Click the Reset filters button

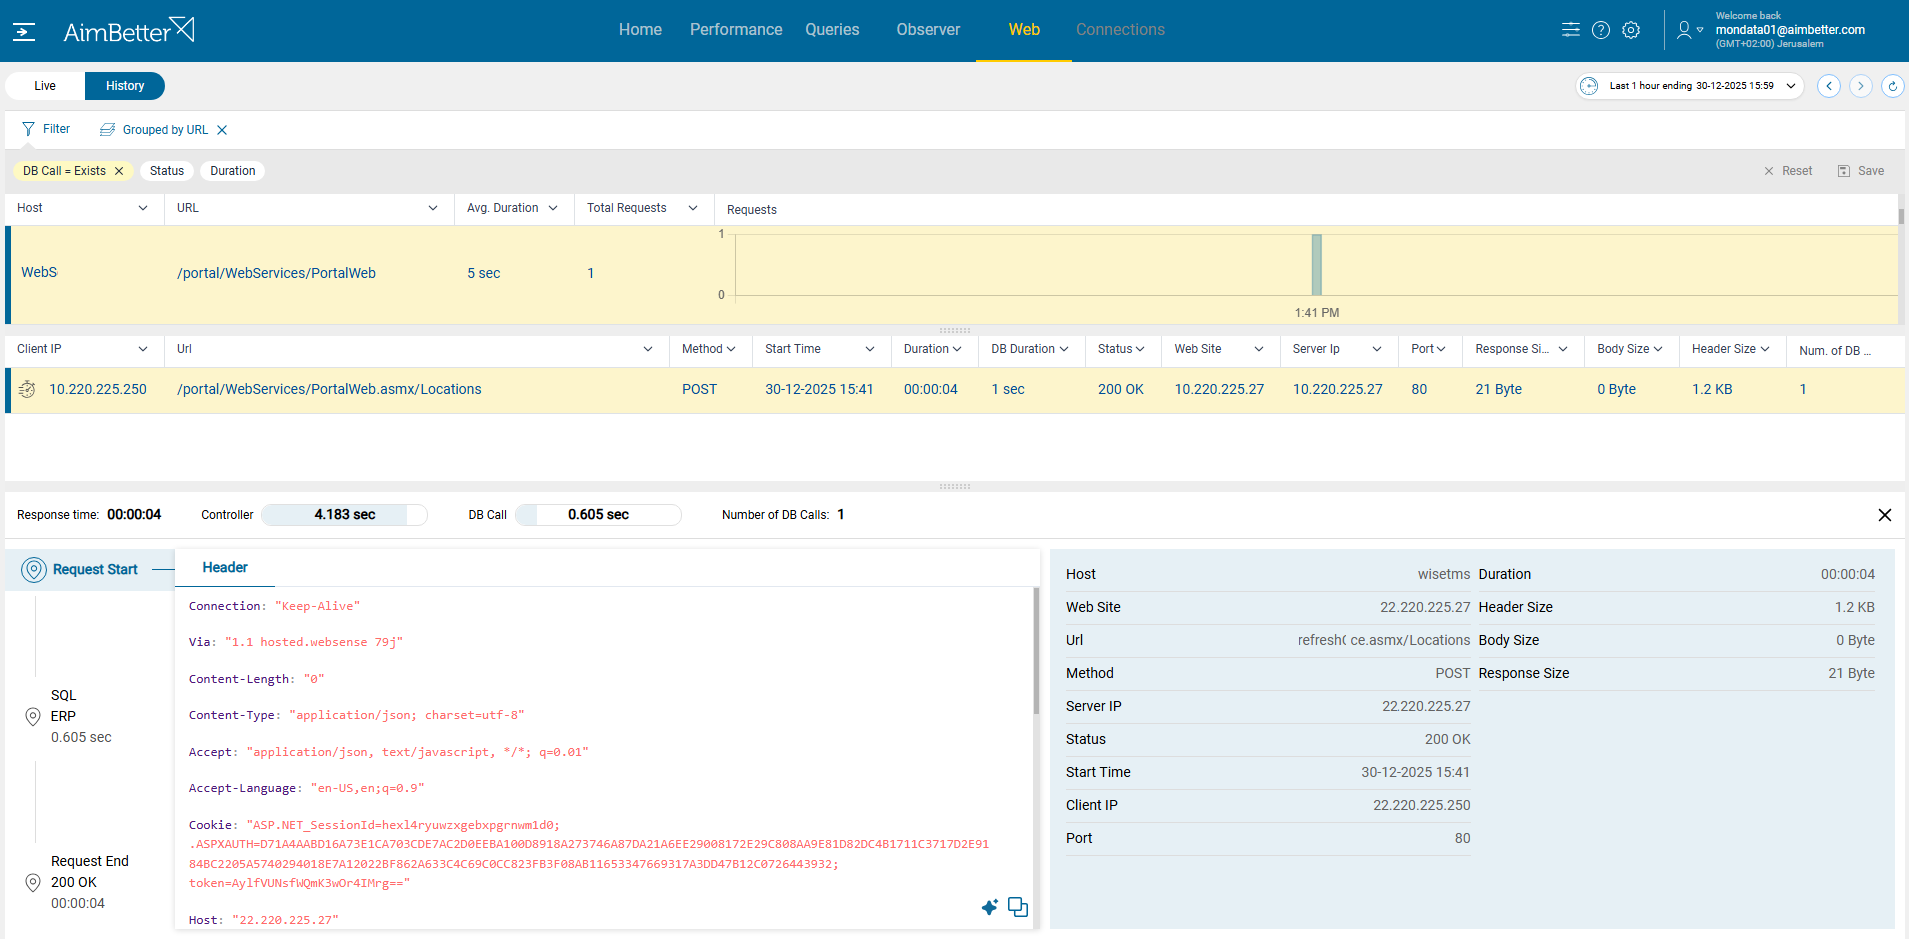[x=1788, y=171]
